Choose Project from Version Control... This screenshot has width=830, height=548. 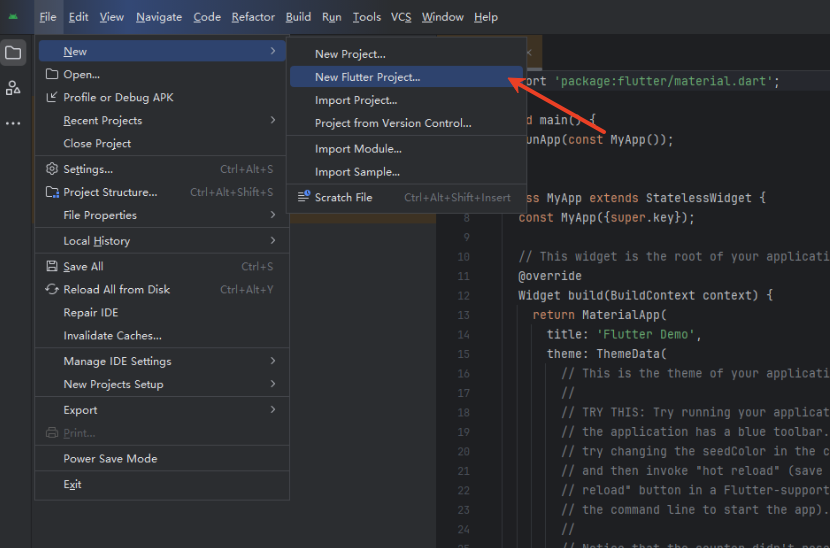click(x=392, y=123)
